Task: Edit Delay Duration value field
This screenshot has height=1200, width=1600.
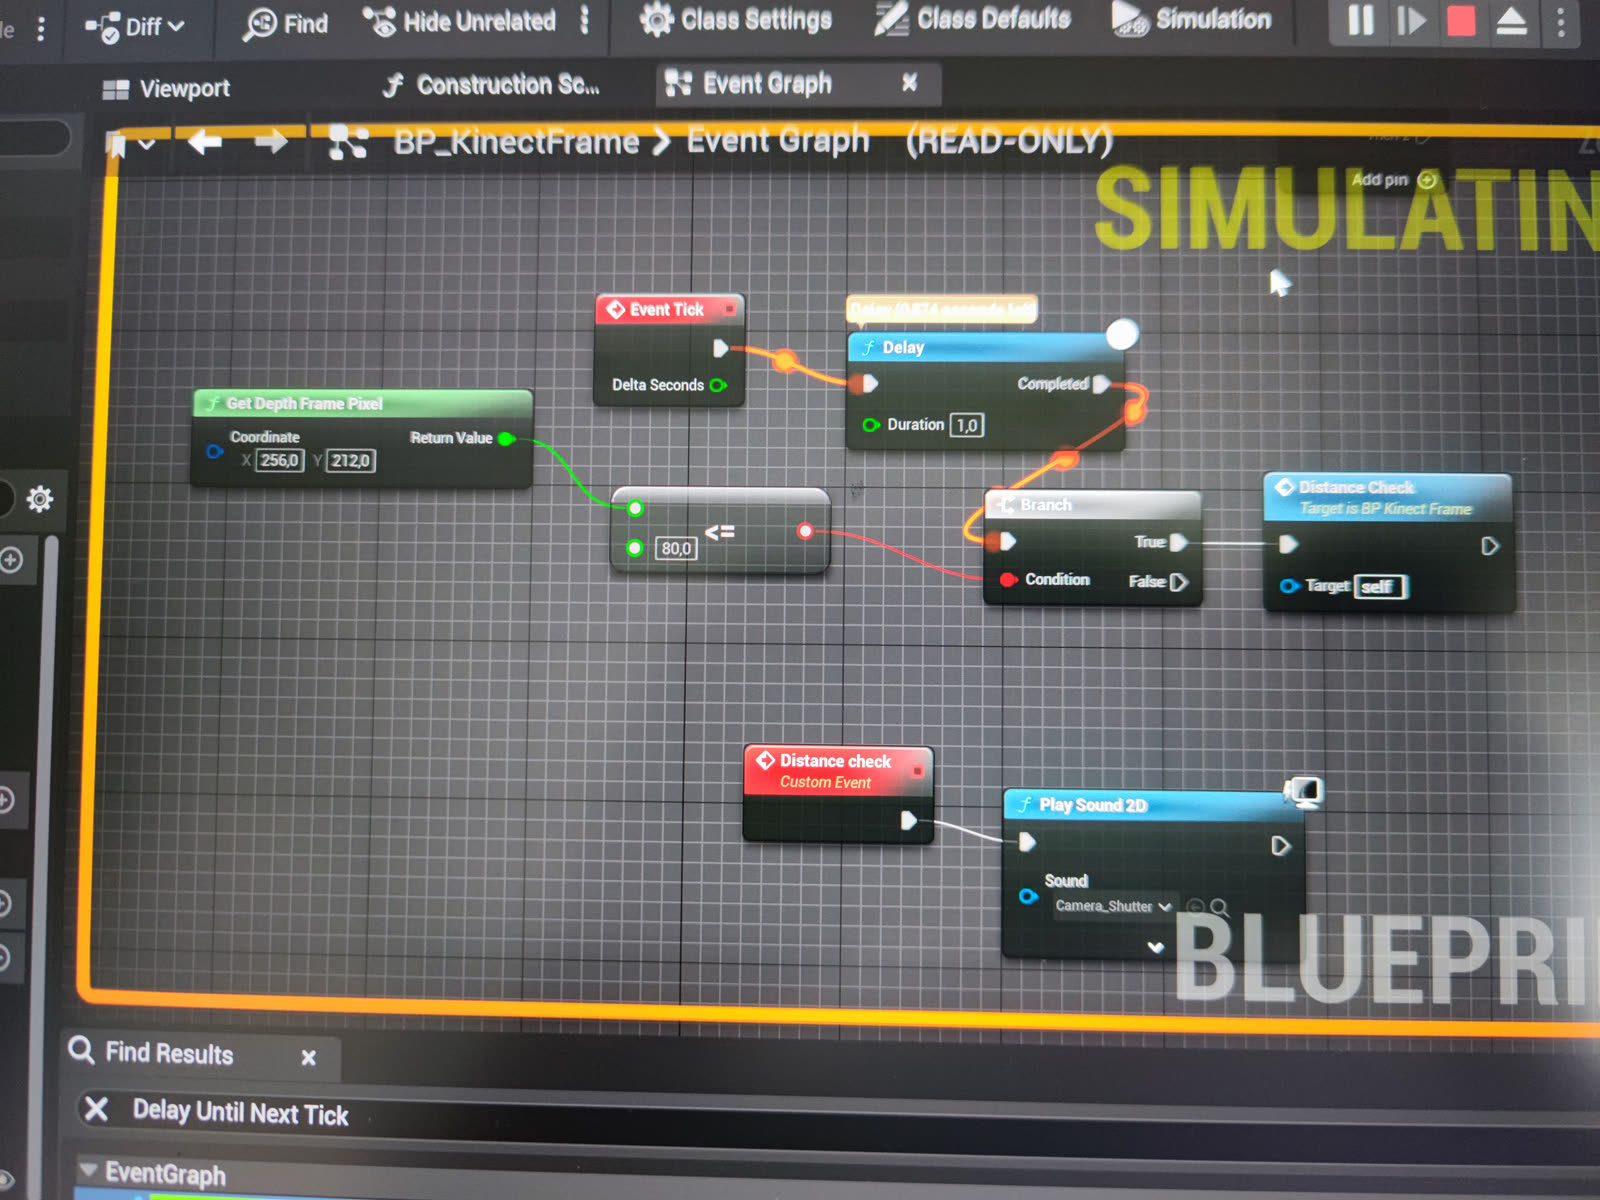Action: point(966,425)
